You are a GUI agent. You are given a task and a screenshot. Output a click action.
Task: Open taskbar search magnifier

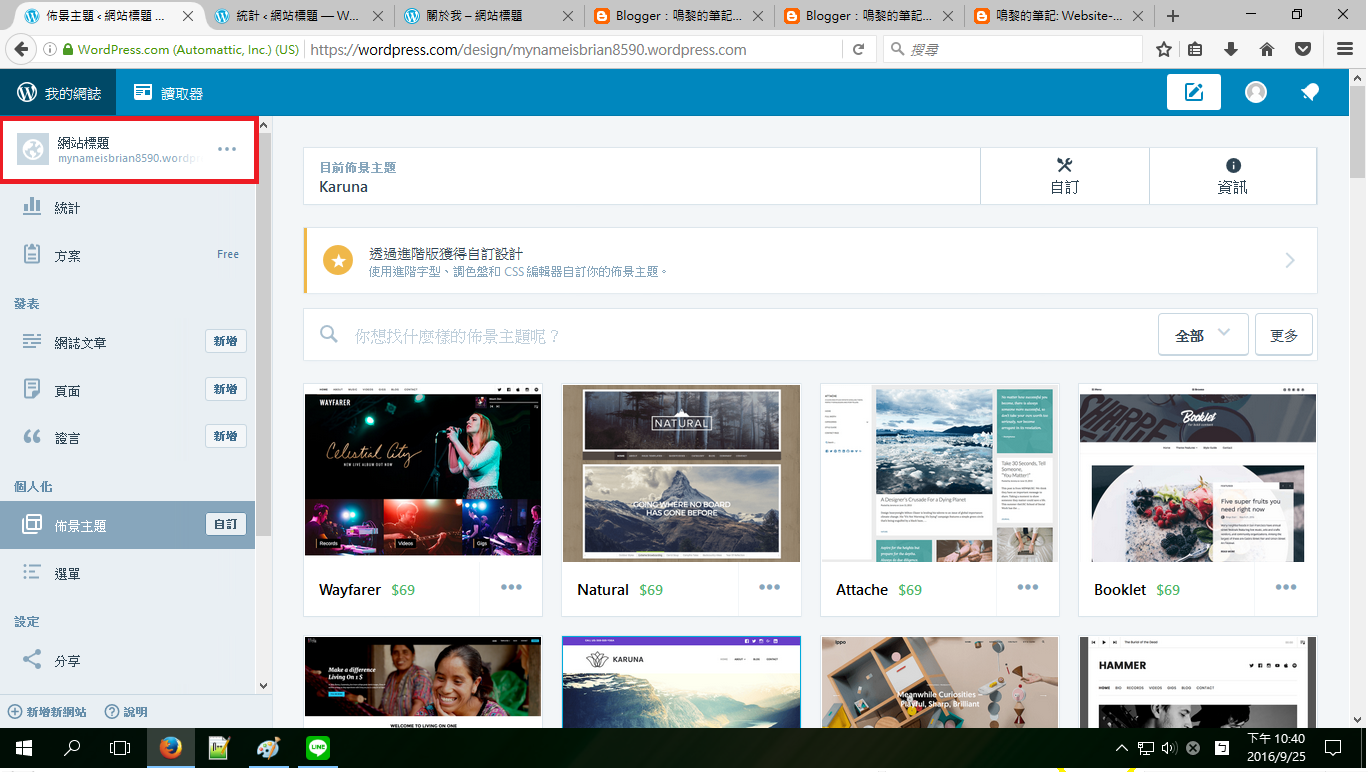[x=72, y=748]
